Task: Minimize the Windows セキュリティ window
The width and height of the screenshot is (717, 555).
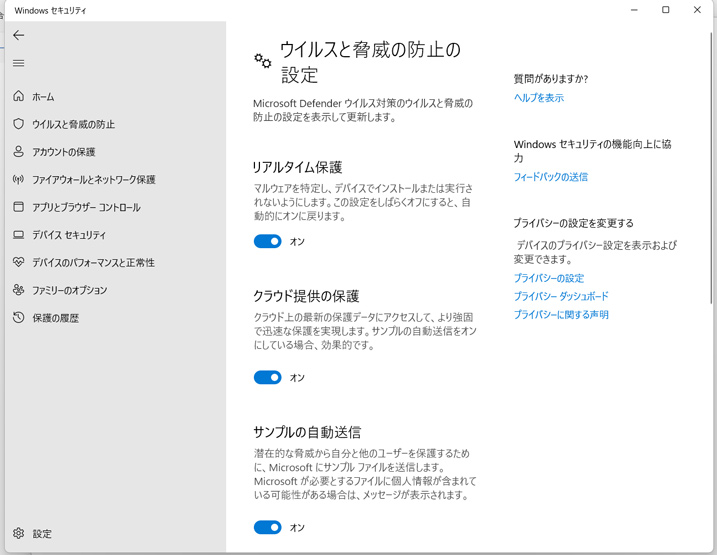Action: coord(634,10)
